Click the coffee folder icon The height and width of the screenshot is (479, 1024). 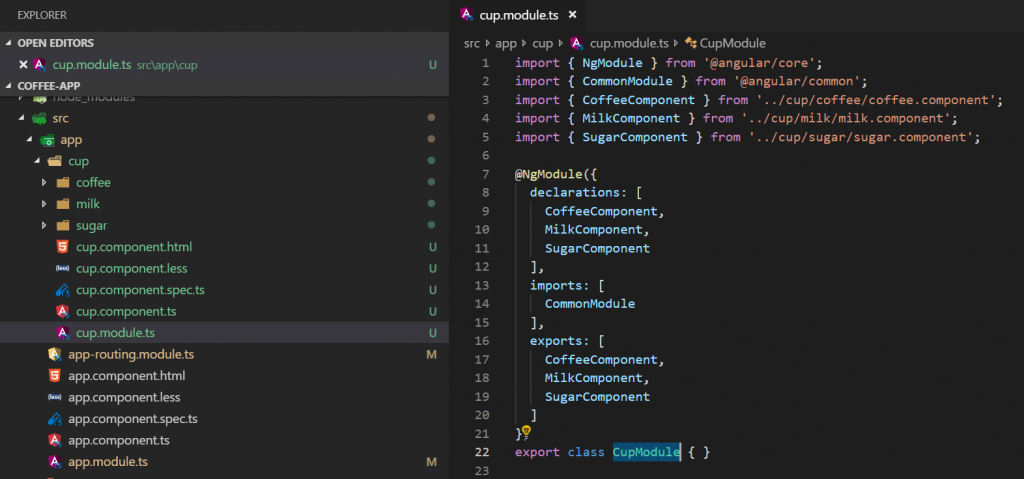[63, 182]
